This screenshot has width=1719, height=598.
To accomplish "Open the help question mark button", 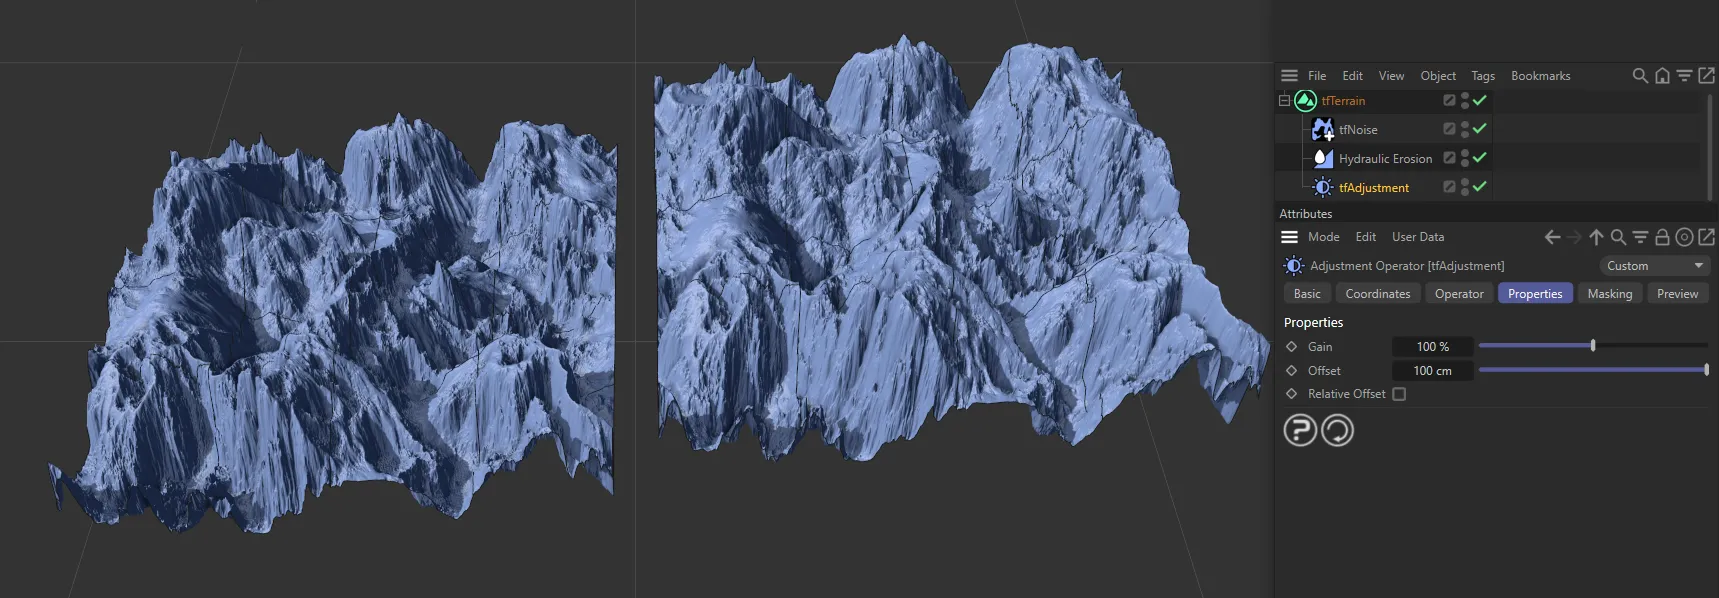I will 1300,430.
